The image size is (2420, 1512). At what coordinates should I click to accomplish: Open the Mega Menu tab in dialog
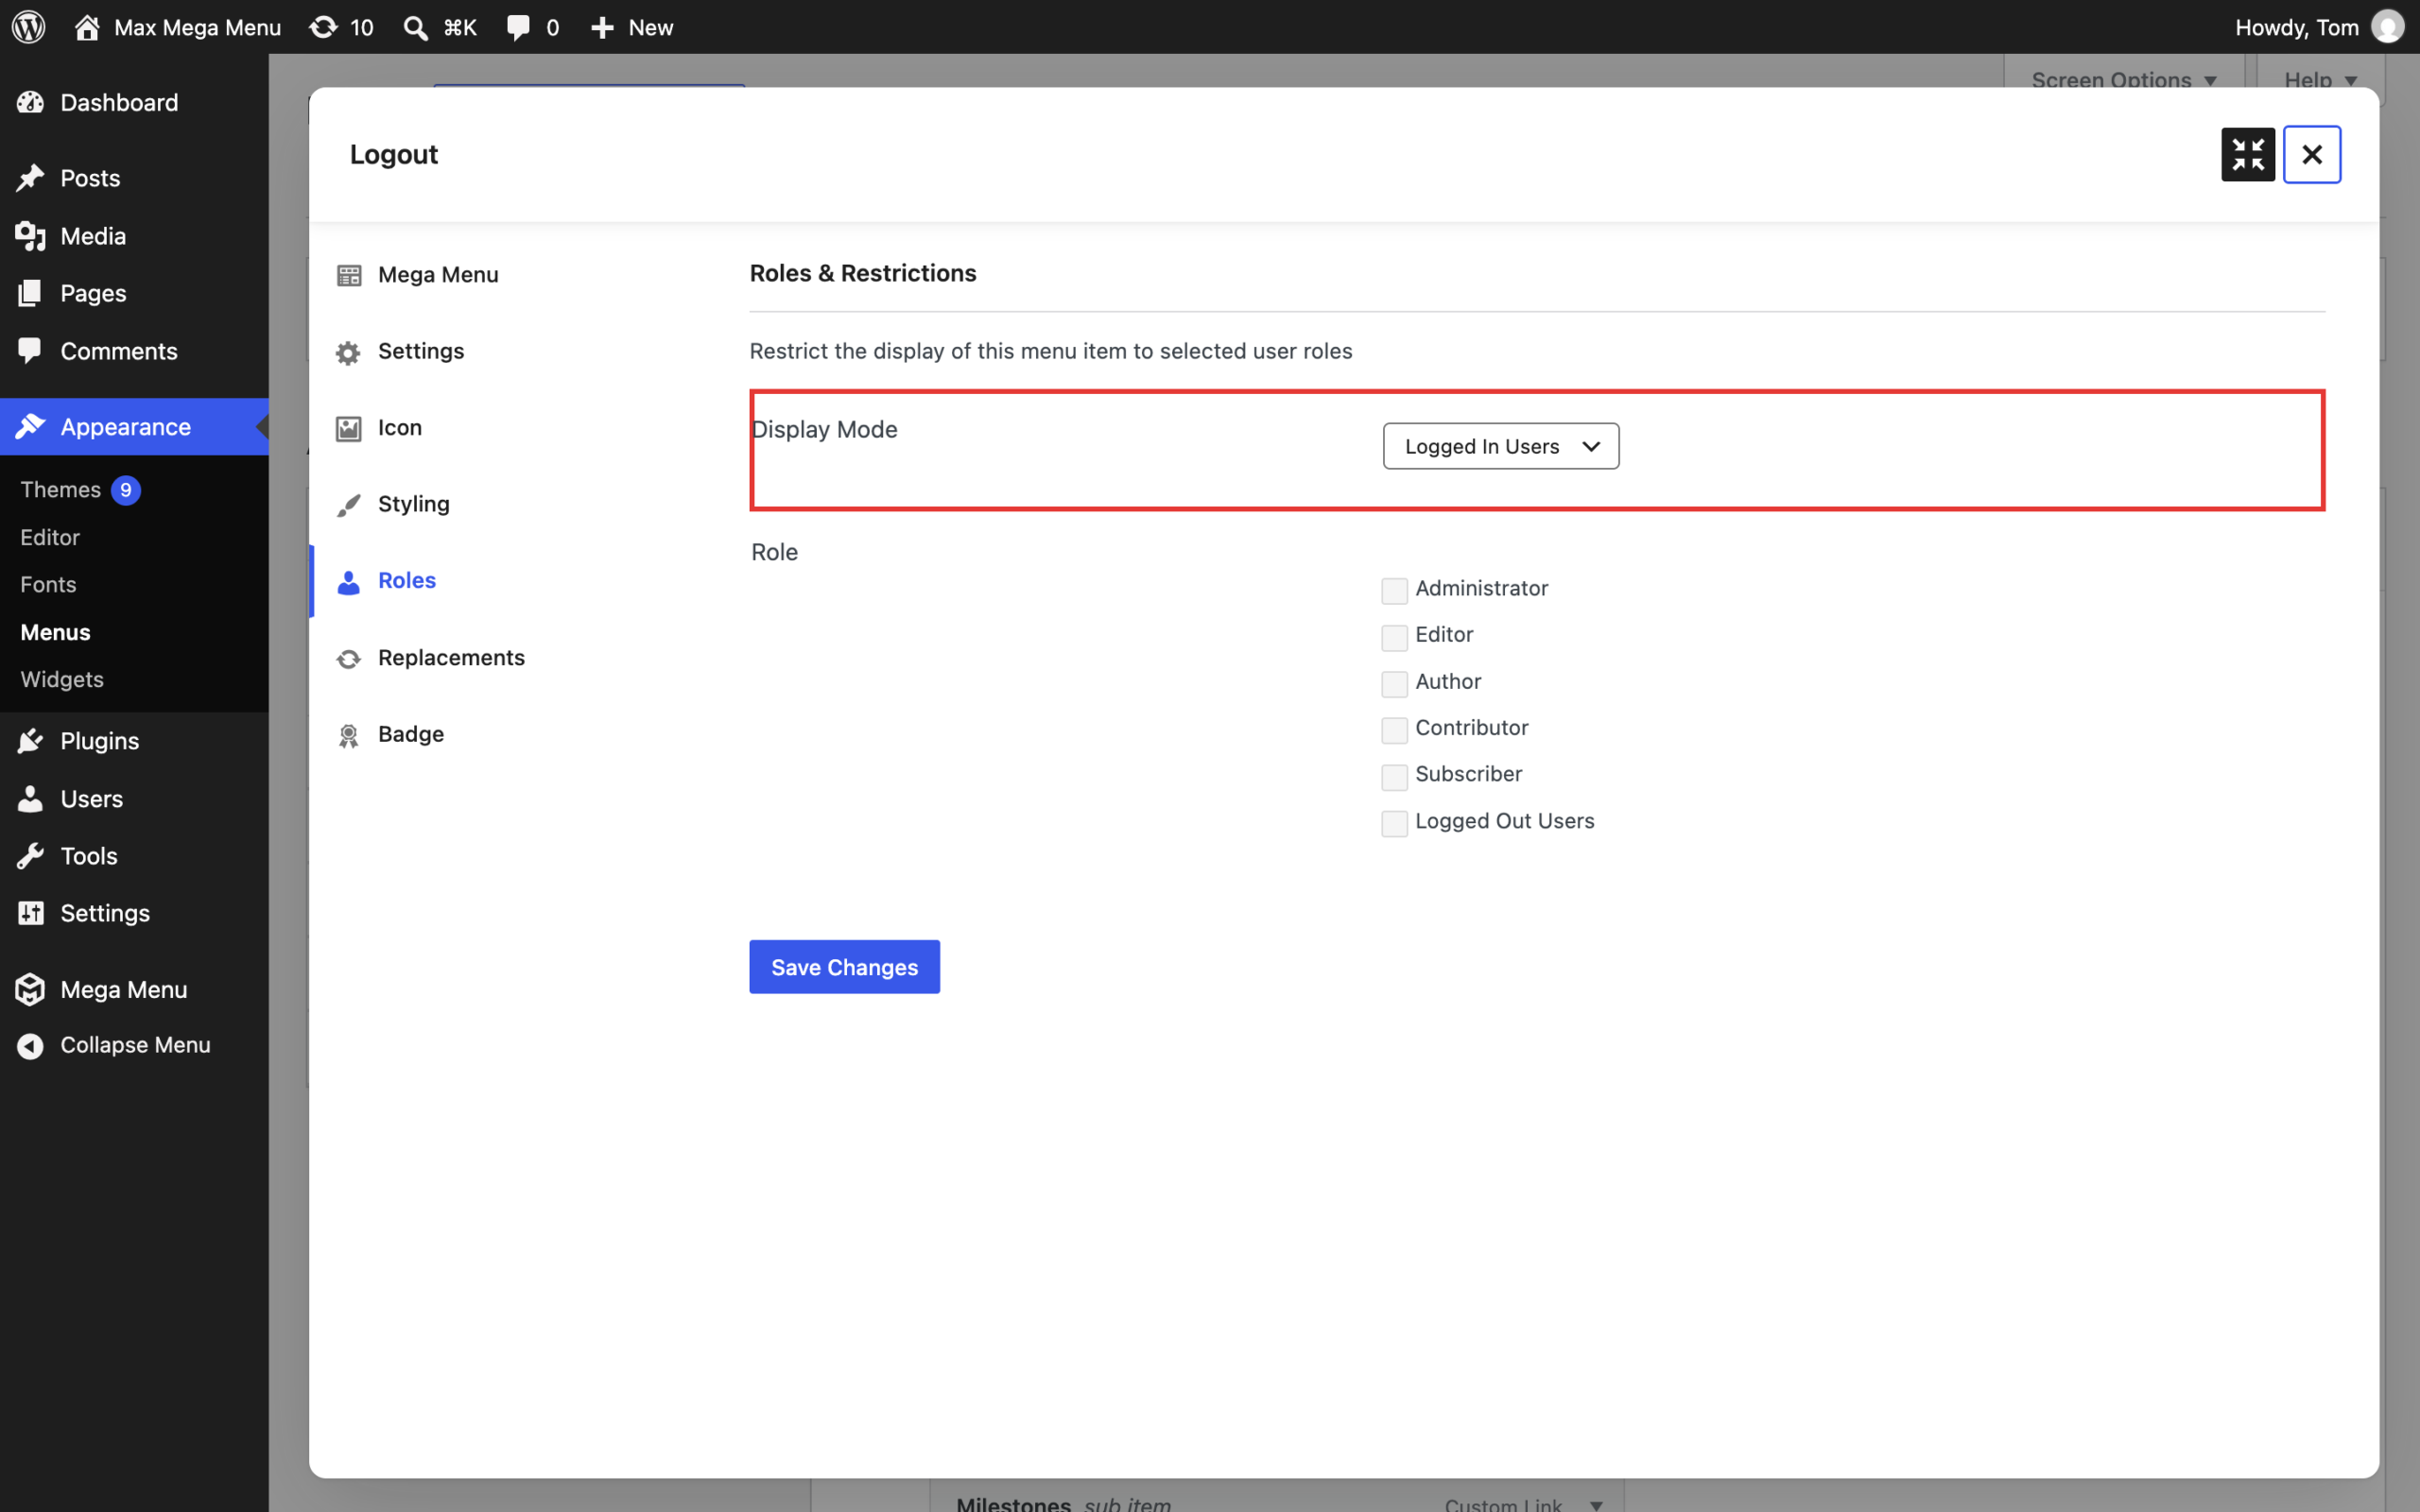(438, 274)
